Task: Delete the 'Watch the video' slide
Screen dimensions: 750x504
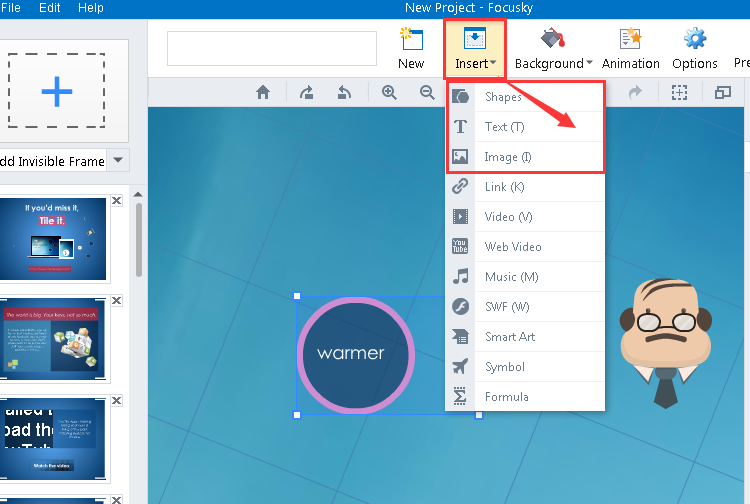Action: point(116,400)
